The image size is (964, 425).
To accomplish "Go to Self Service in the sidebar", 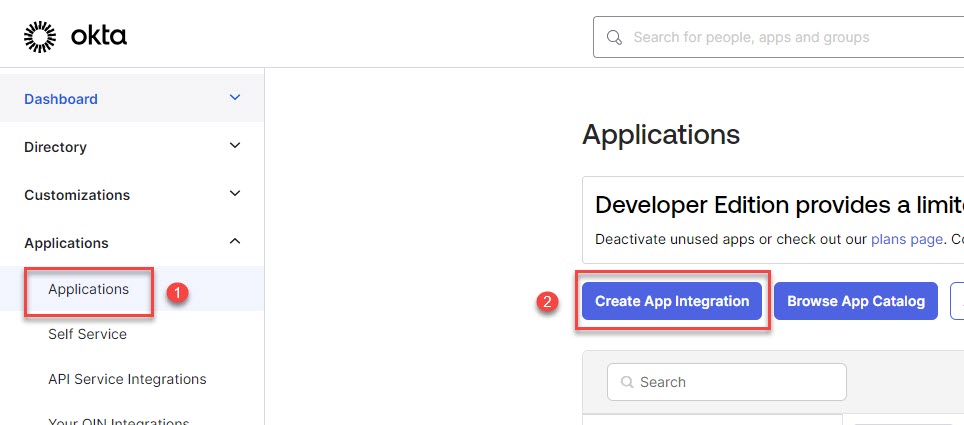I will (87, 334).
